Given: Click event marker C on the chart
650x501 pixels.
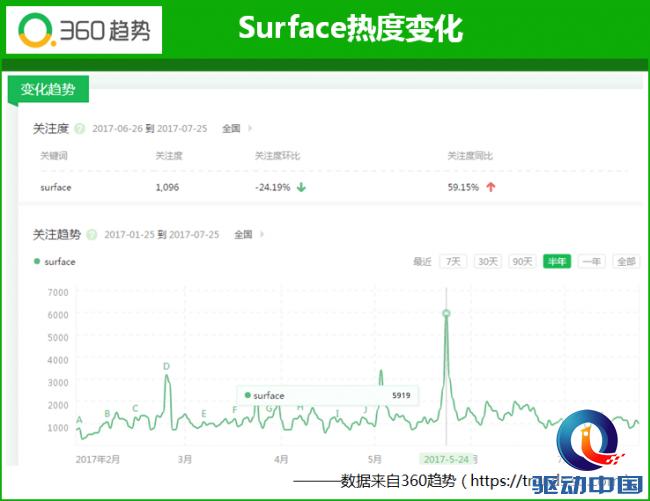Looking at the screenshot, I should pos(135,409).
